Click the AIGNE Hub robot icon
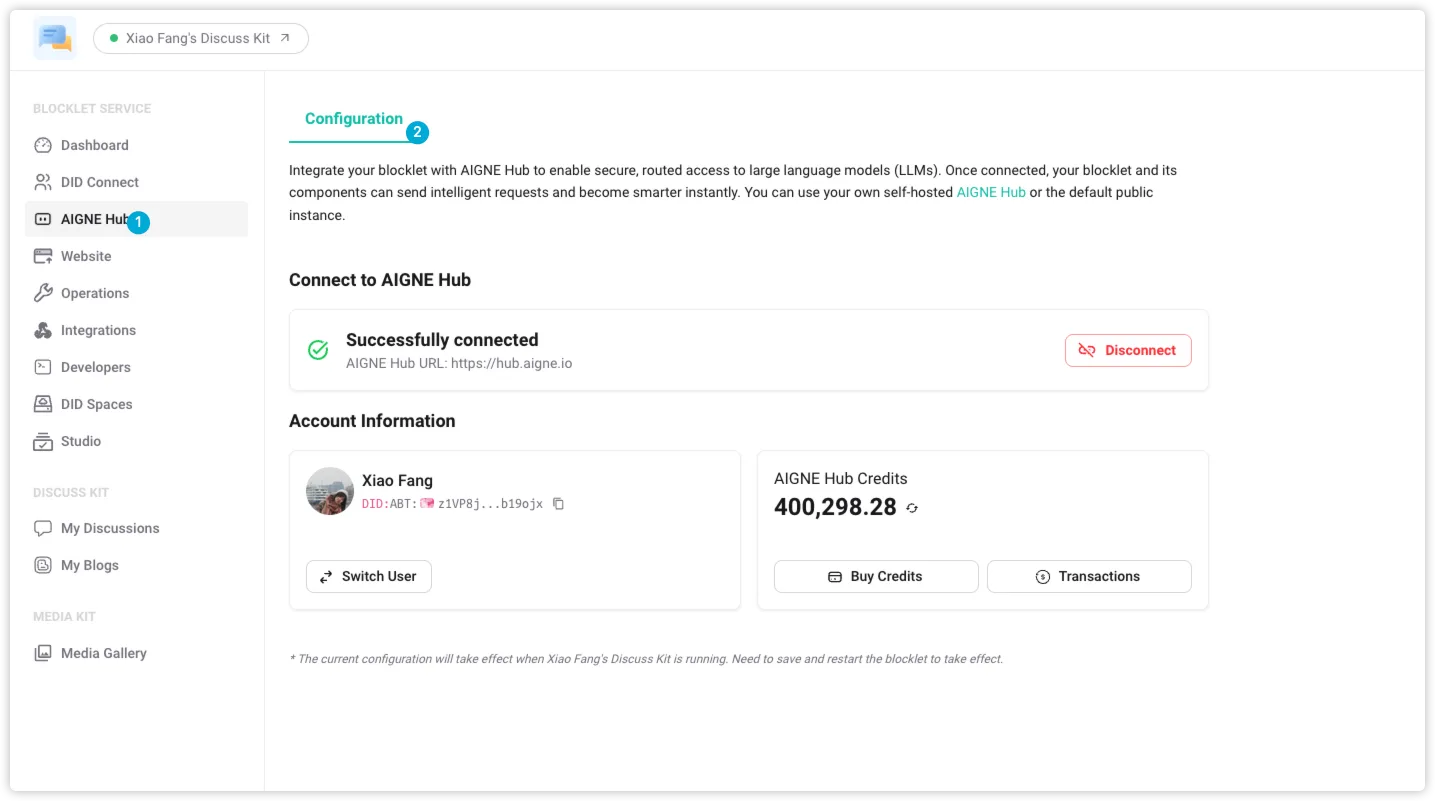 (x=43, y=219)
